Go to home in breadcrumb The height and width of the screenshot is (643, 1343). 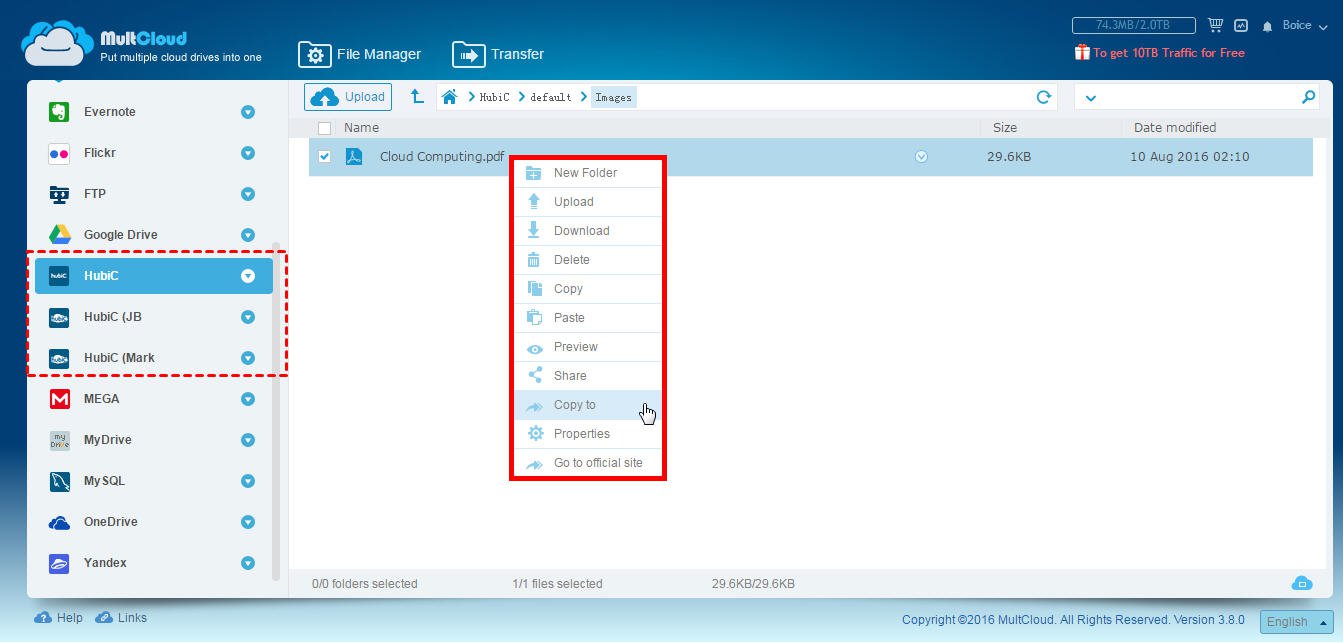(450, 97)
